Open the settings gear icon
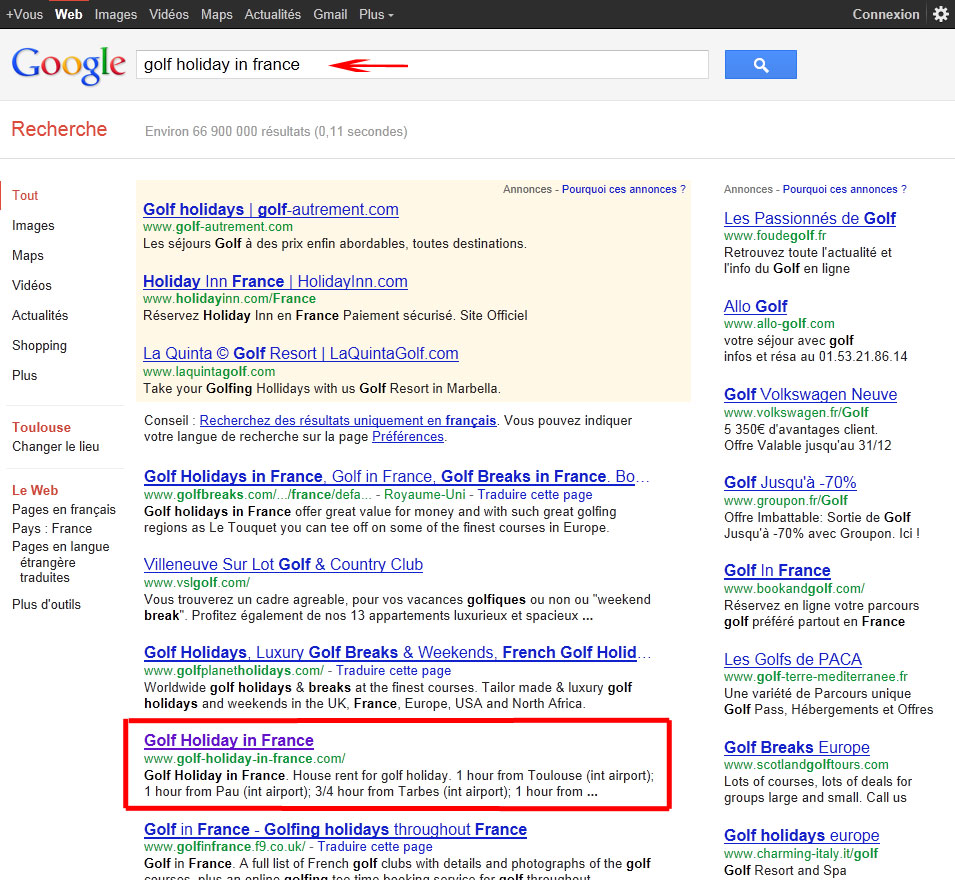 coord(940,14)
